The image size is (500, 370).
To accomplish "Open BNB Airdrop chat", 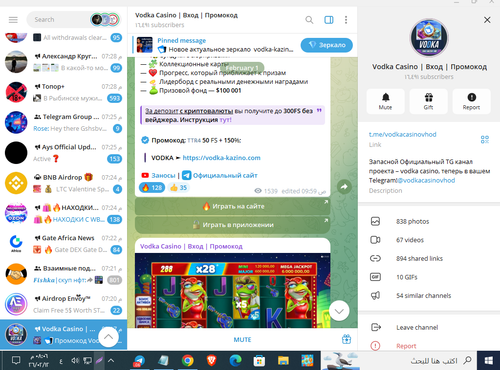I will tap(63, 183).
